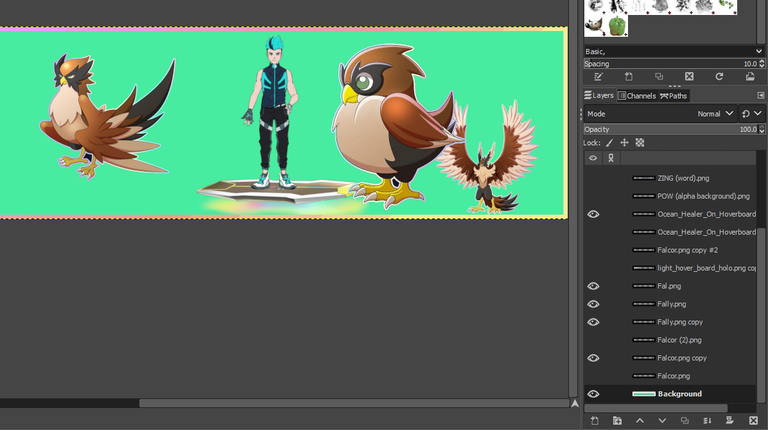The image size is (768, 430).
Task: Hide the Falcor.png copy layer
Action: (x=593, y=358)
